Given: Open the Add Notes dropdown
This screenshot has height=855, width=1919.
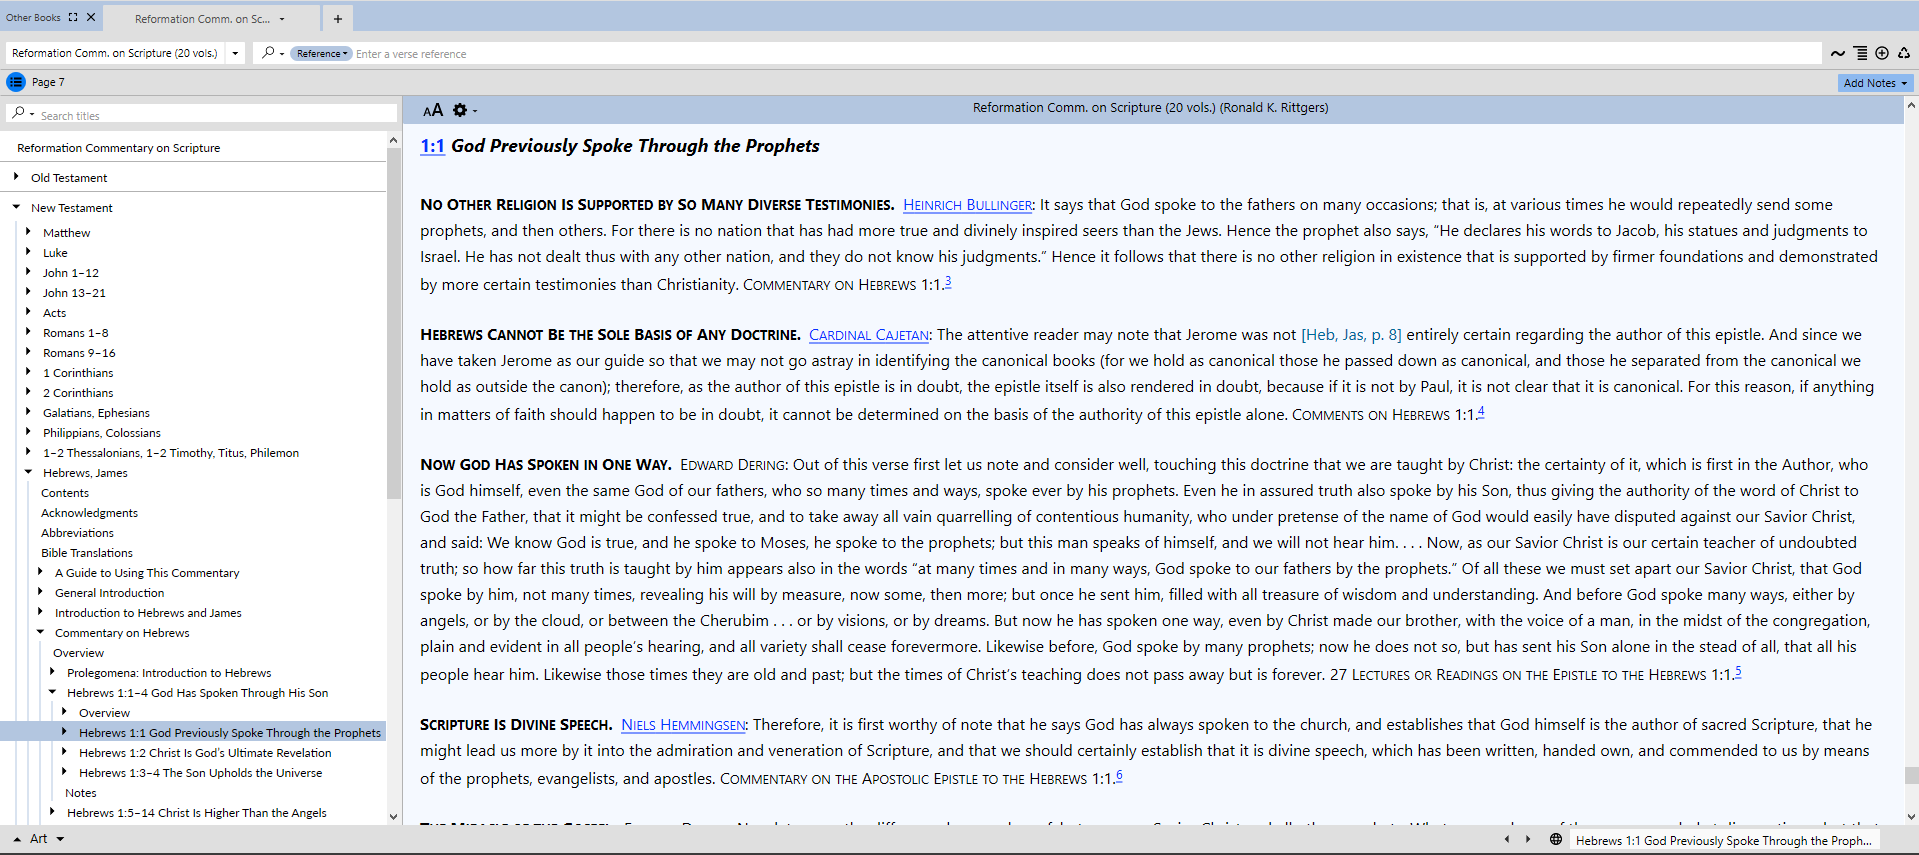Looking at the screenshot, I should click(x=1904, y=83).
